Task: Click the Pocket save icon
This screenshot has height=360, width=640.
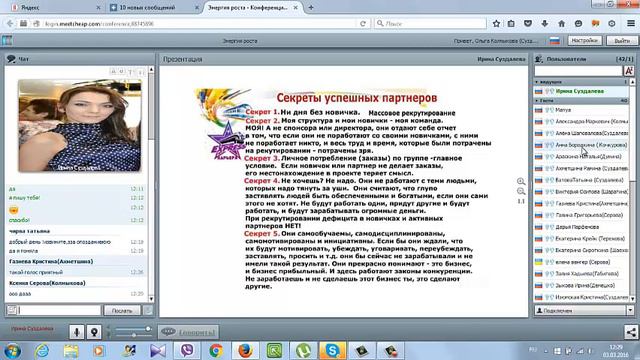Action: (x=528, y=24)
